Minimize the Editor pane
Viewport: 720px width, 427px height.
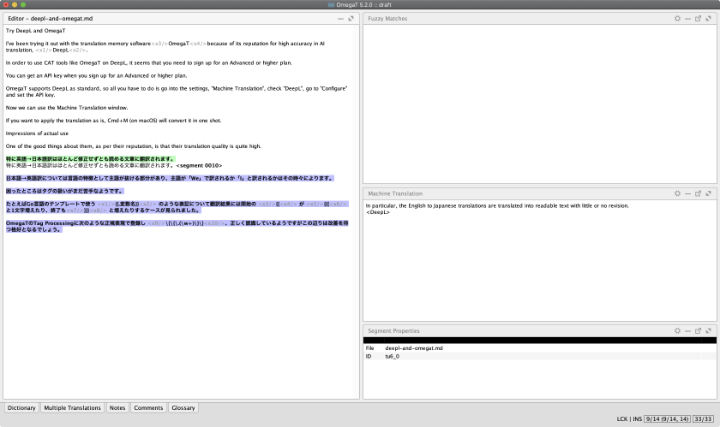[340, 19]
